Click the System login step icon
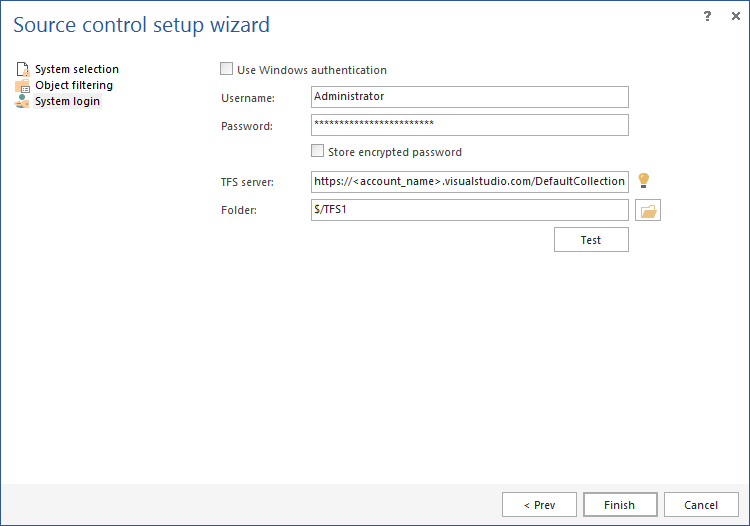Viewport: 750px width, 526px height. click(23, 102)
